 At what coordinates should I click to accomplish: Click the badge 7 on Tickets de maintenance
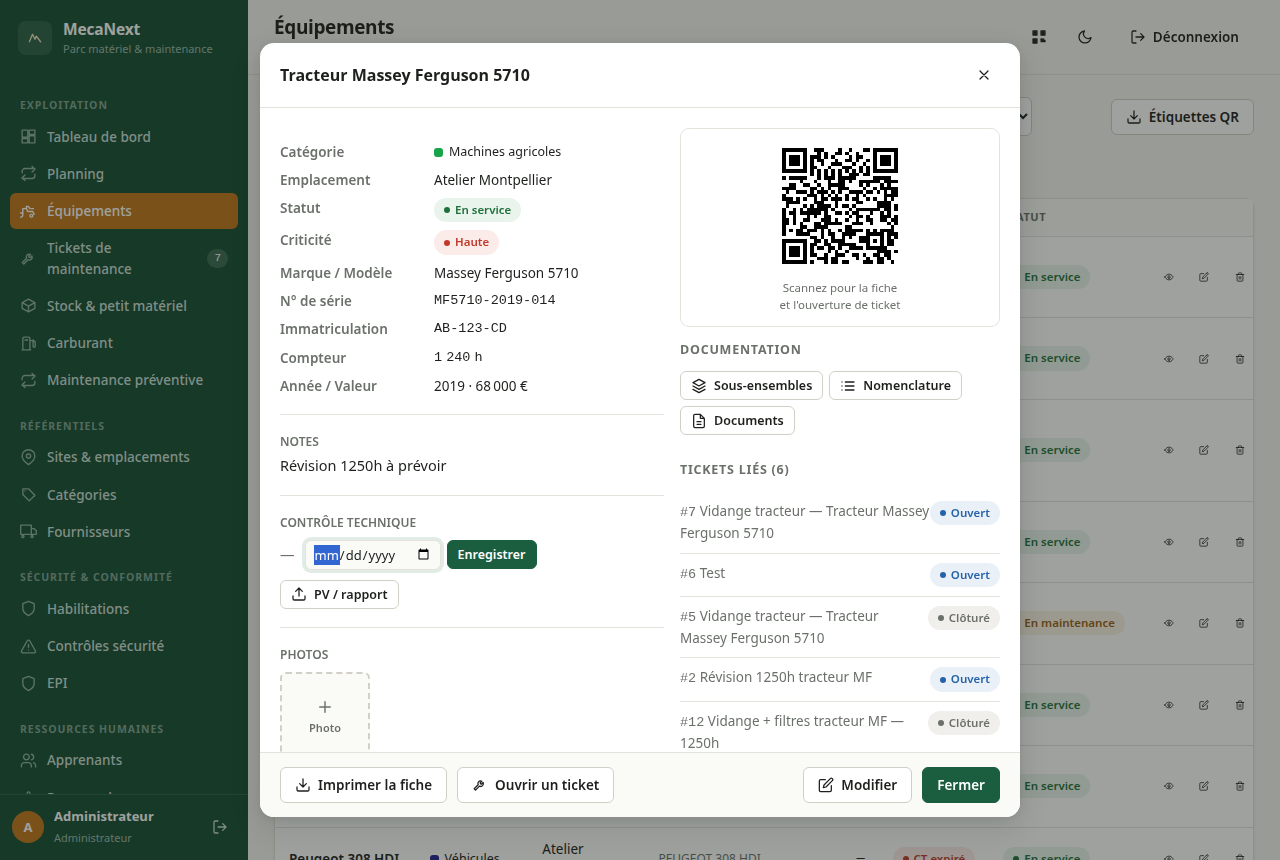click(x=217, y=258)
